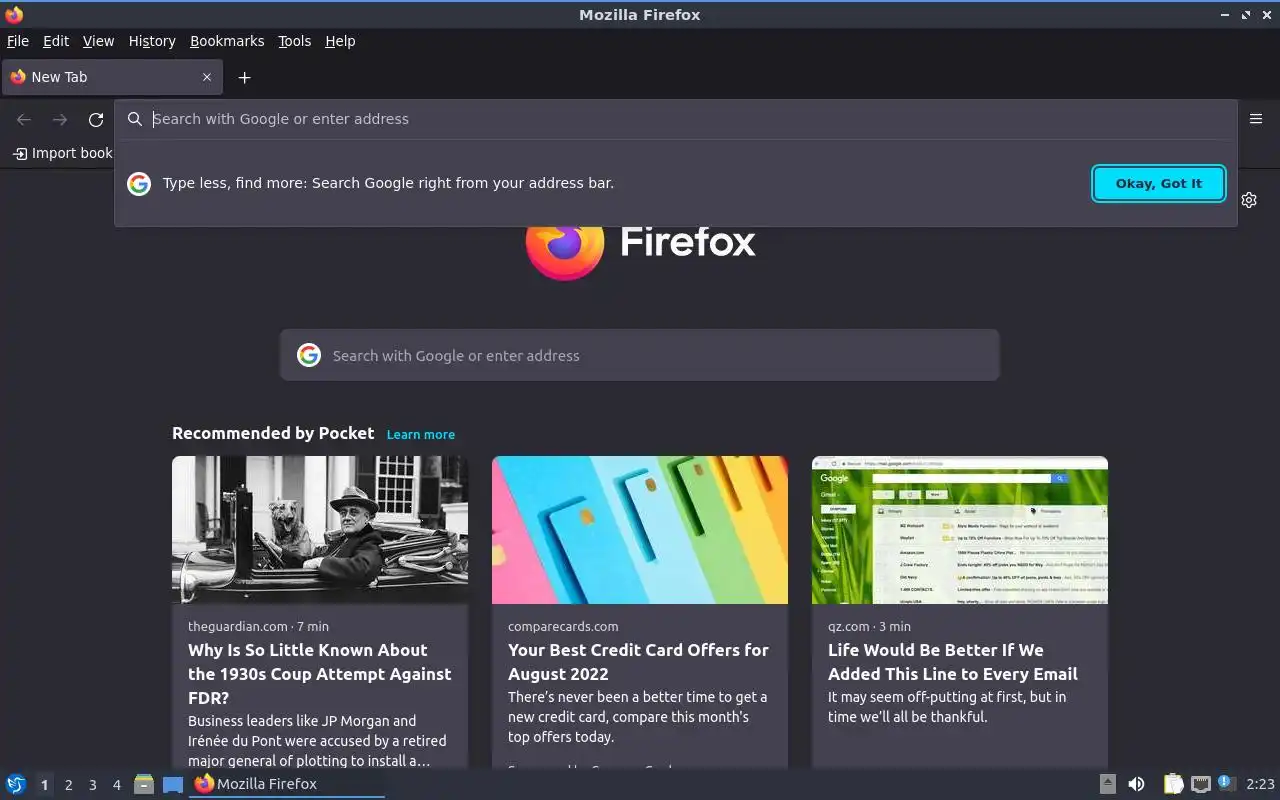
Task: Click the 2:23 clock in taskbar
Action: pyautogui.click(x=1260, y=784)
